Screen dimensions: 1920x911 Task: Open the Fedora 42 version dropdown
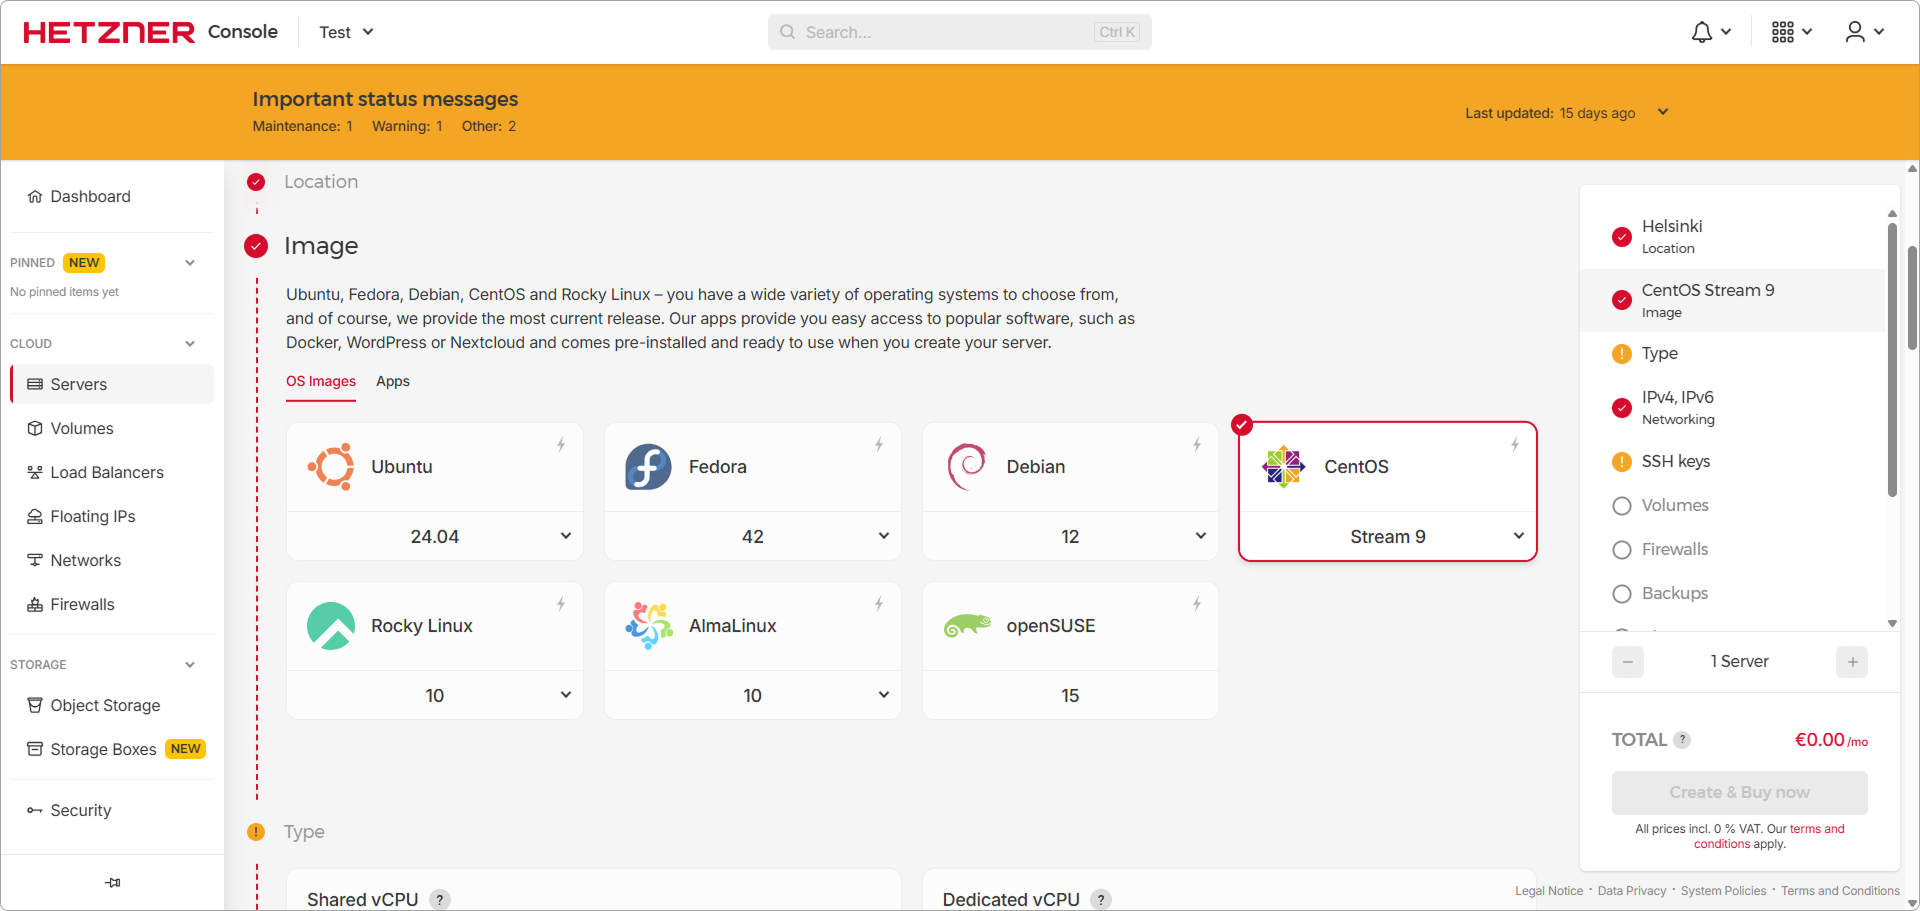click(753, 536)
